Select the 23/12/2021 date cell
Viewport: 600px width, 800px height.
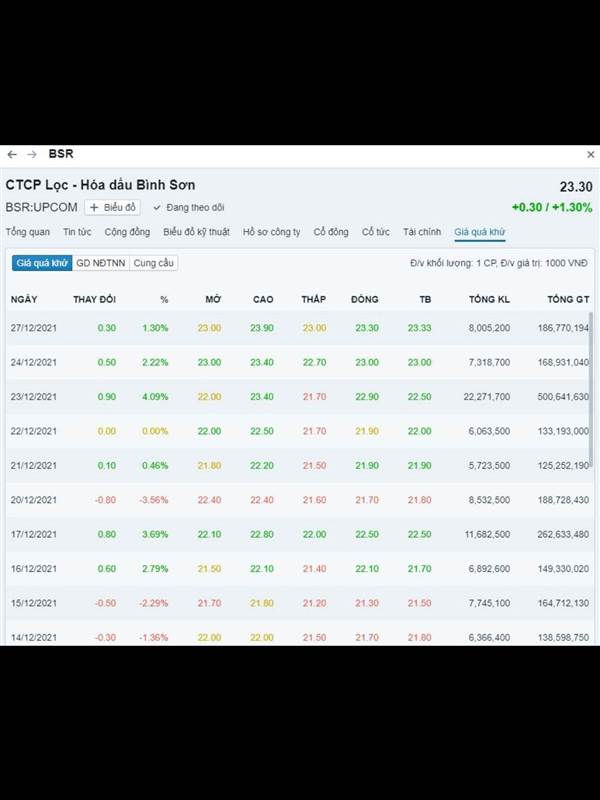click(x=34, y=397)
